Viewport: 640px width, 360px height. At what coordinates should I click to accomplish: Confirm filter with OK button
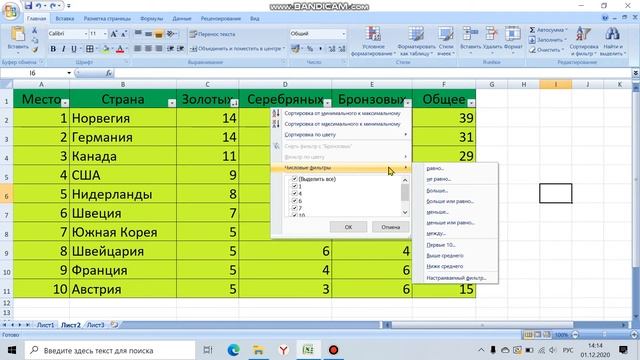348,227
